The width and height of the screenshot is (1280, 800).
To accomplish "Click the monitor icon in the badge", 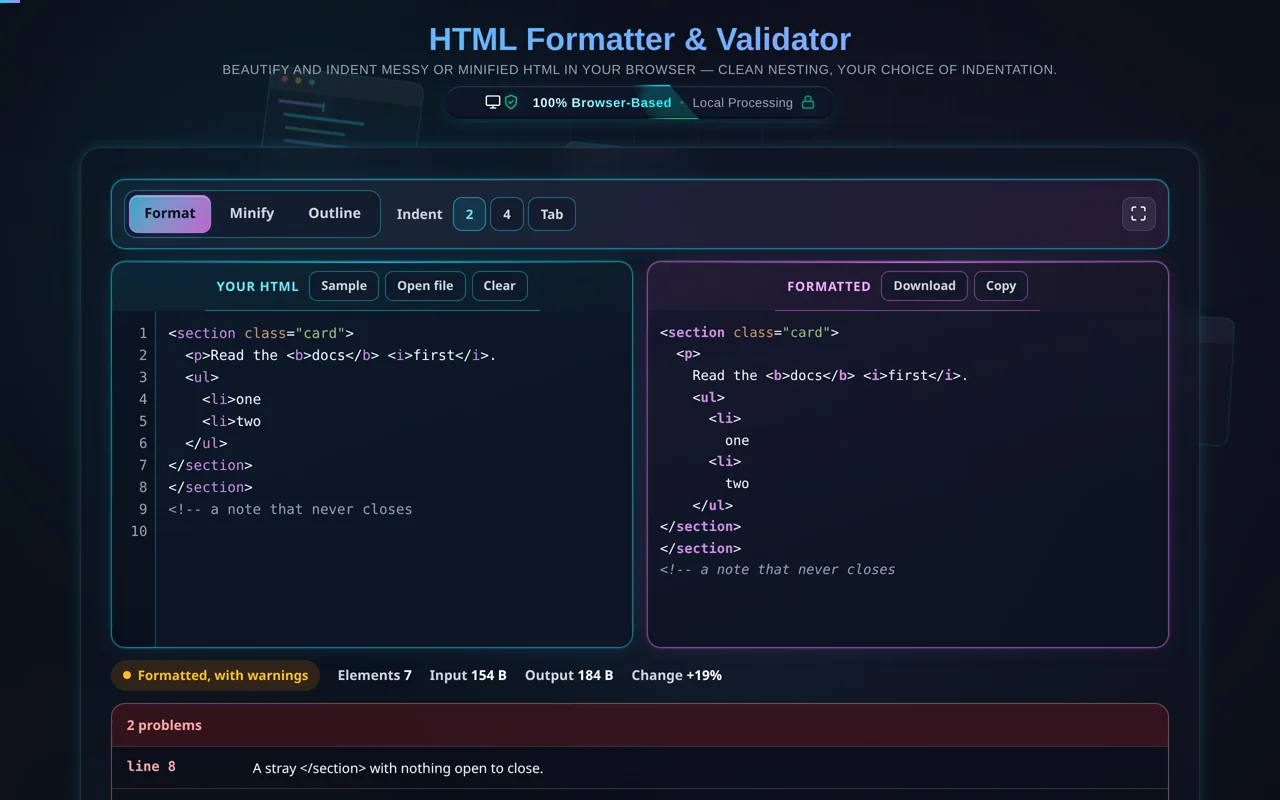I will [492, 102].
